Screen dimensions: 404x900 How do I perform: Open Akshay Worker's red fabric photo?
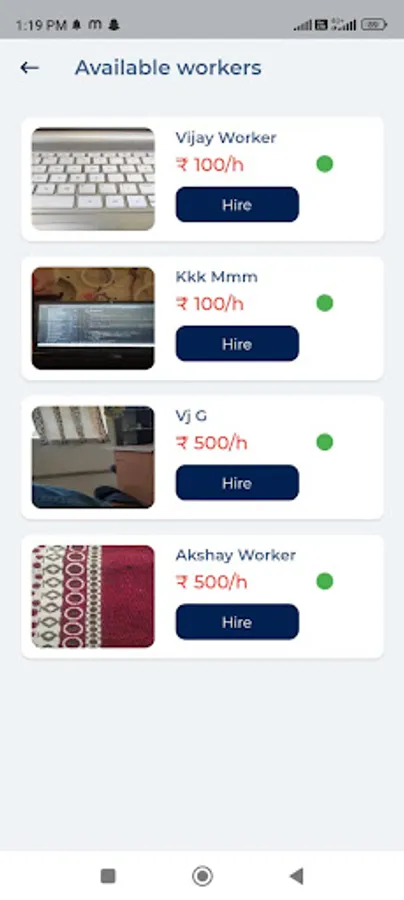[93, 596]
